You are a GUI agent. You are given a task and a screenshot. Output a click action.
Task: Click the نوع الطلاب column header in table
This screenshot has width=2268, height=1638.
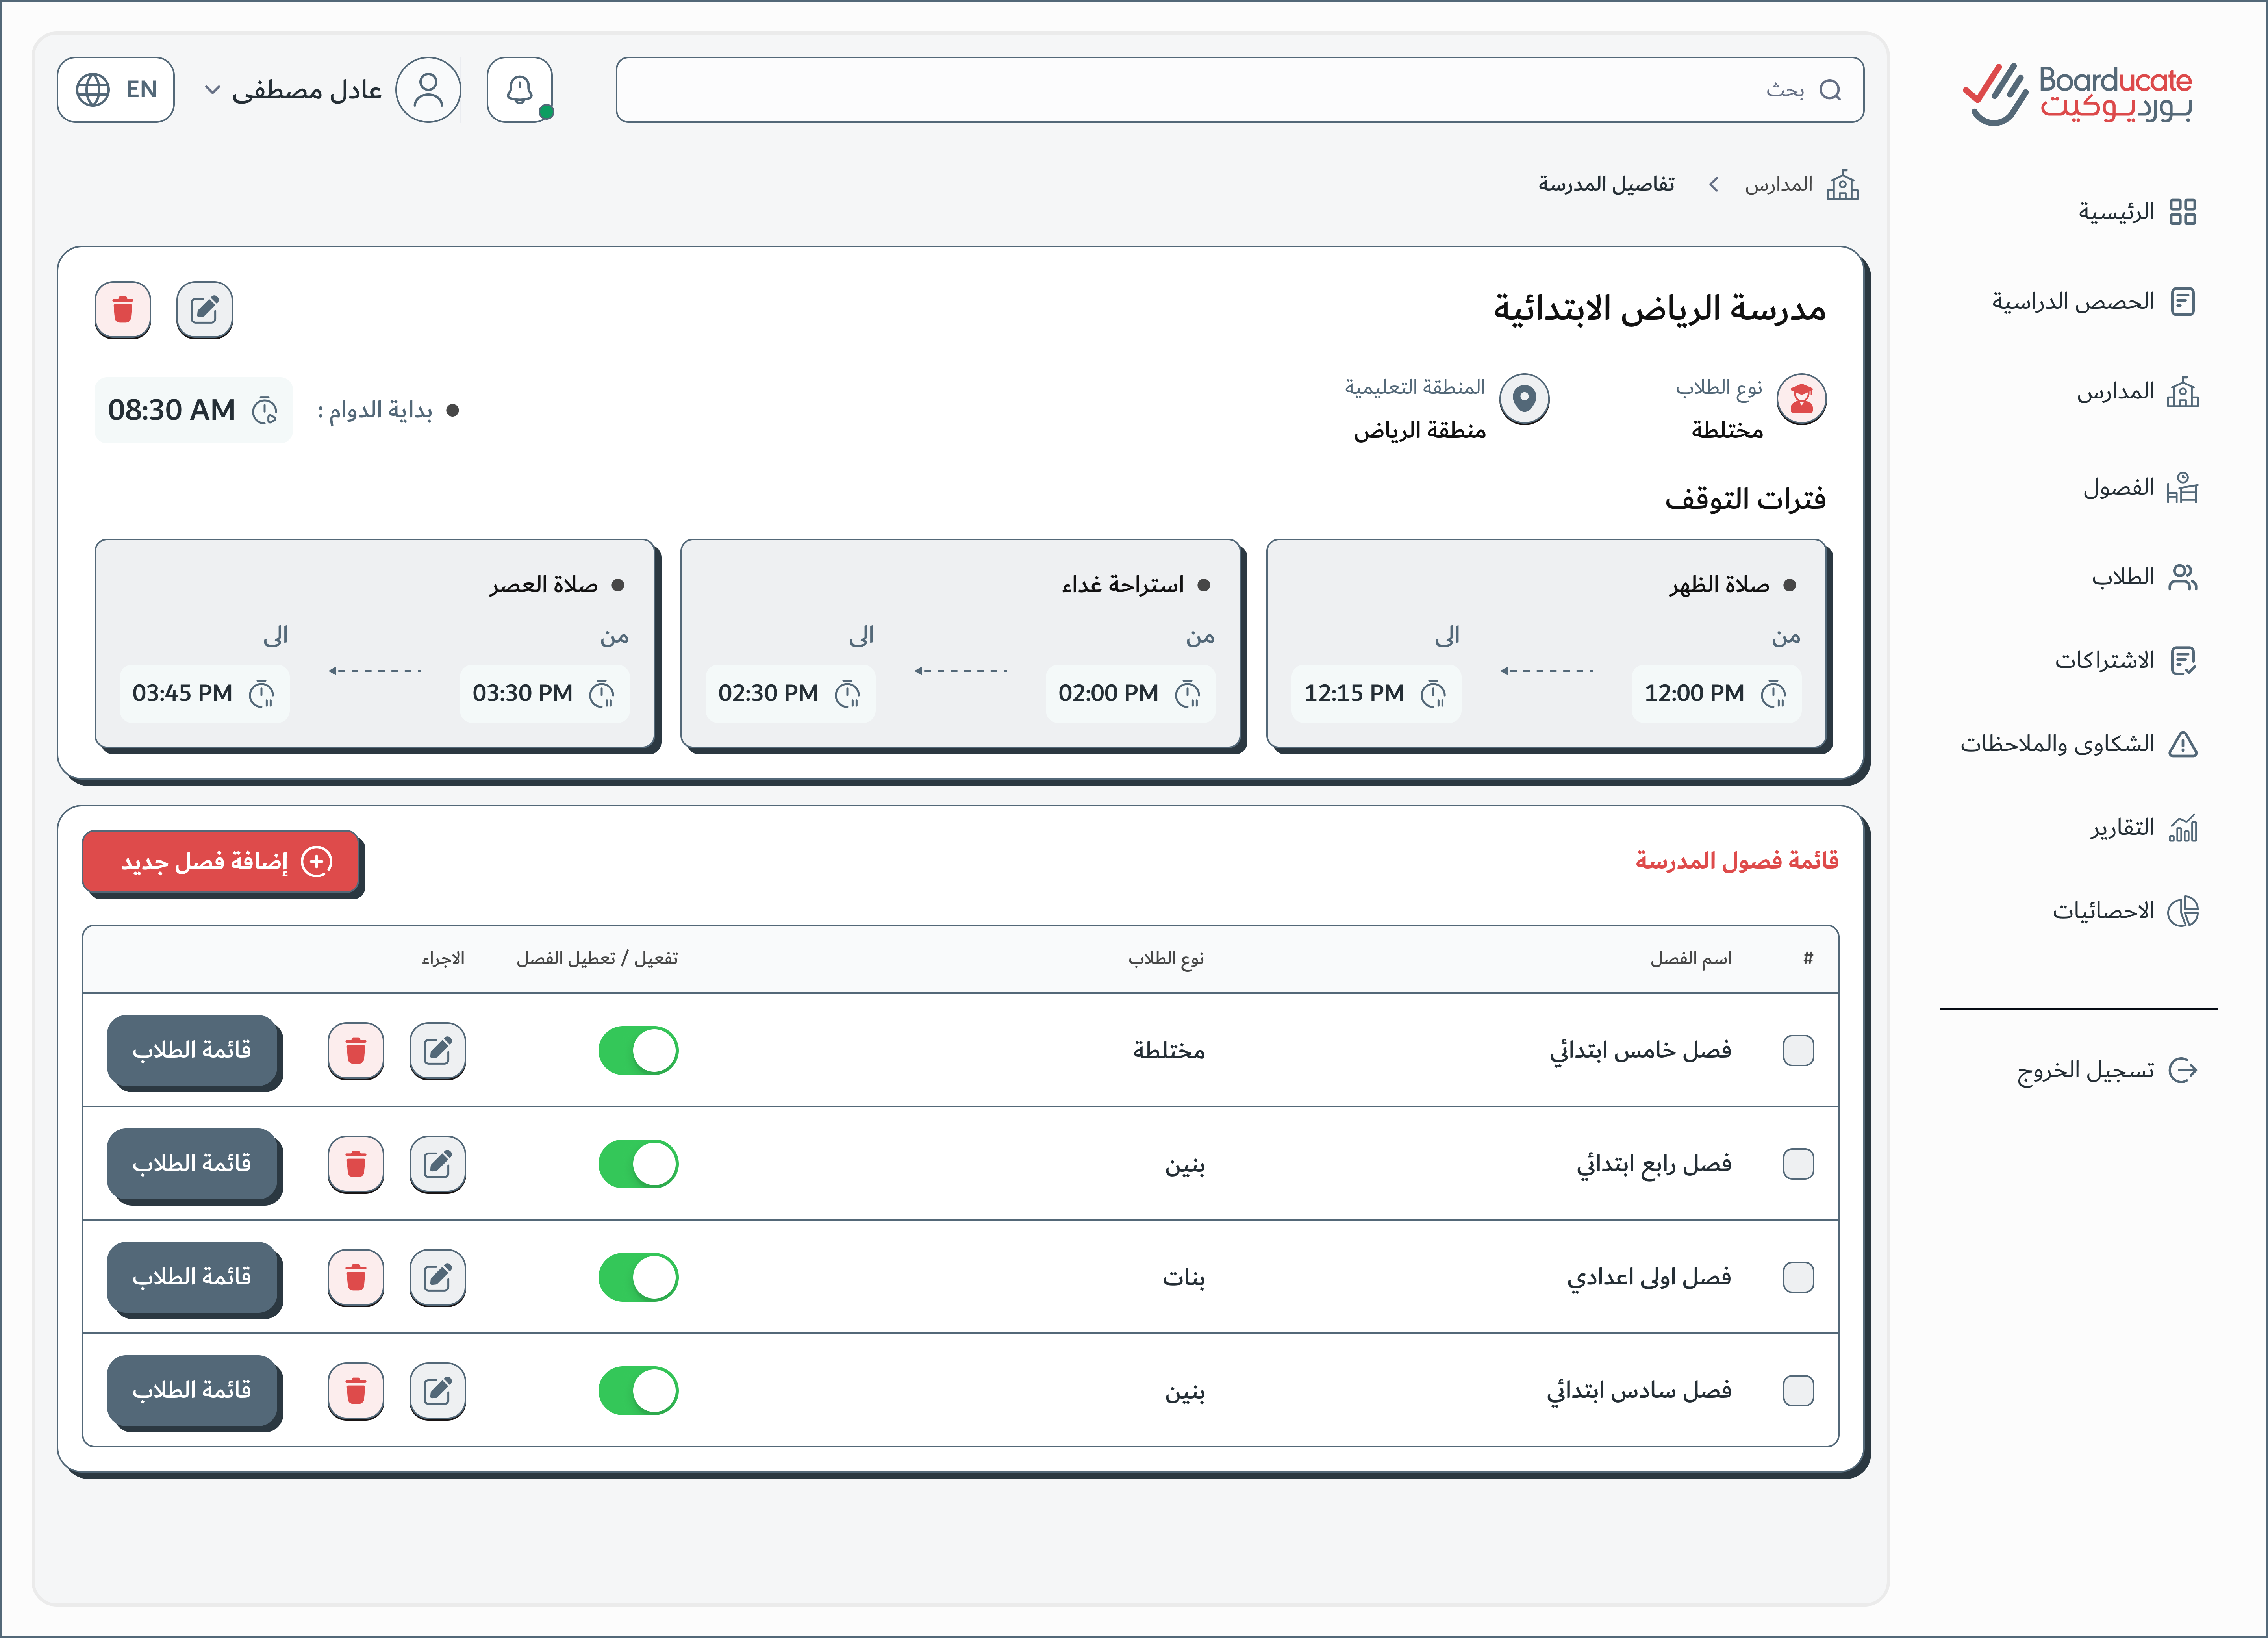click(1166, 959)
